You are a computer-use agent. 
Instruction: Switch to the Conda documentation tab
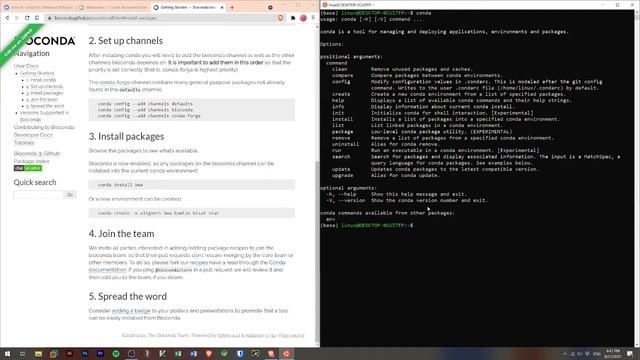(x=113, y=7)
